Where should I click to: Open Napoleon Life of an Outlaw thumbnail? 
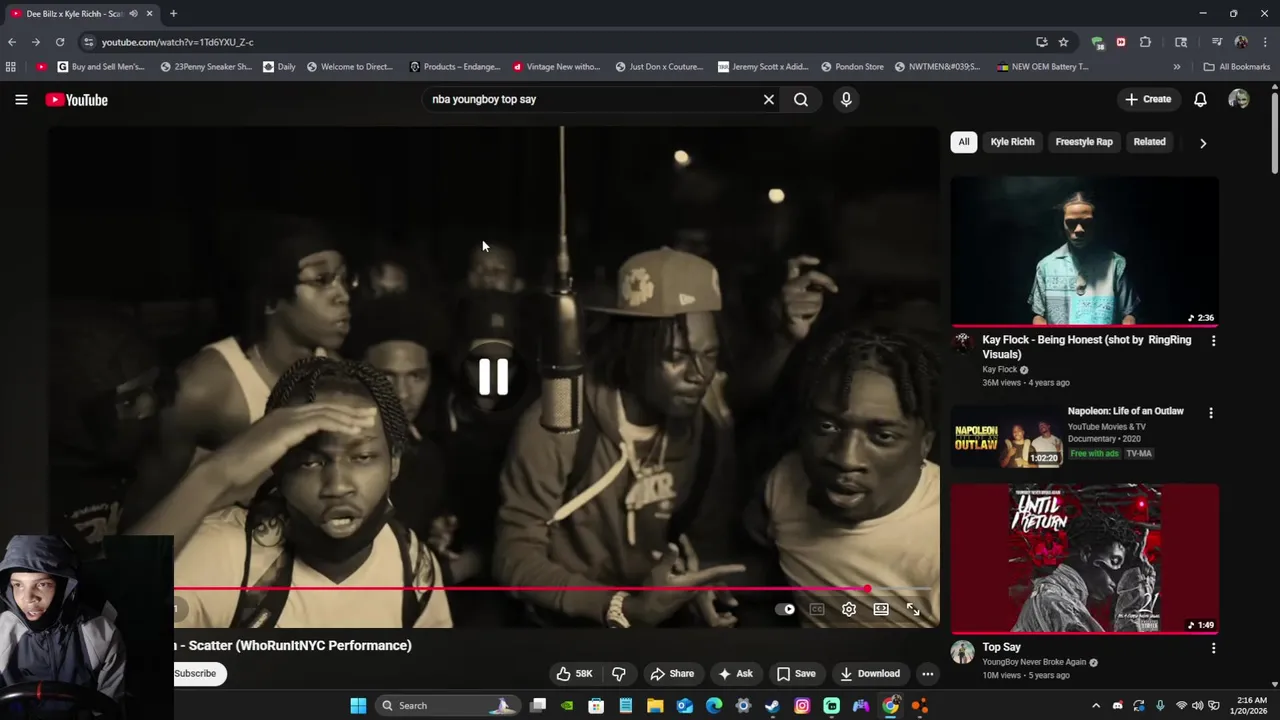click(x=1005, y=437)
